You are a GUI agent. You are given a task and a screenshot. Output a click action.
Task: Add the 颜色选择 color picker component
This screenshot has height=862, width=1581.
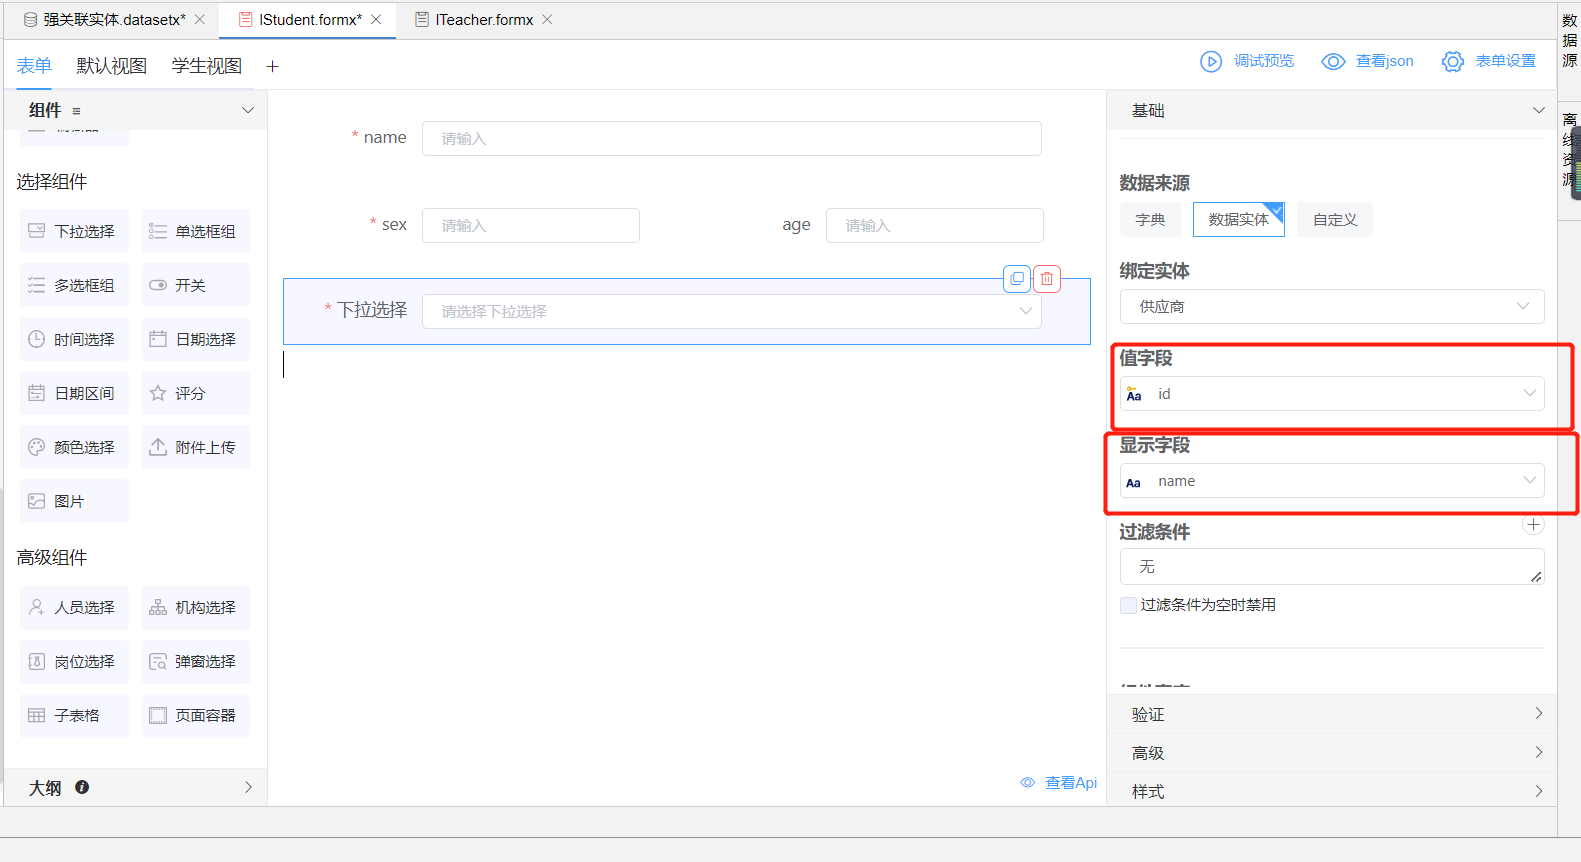tap(74, 447)
